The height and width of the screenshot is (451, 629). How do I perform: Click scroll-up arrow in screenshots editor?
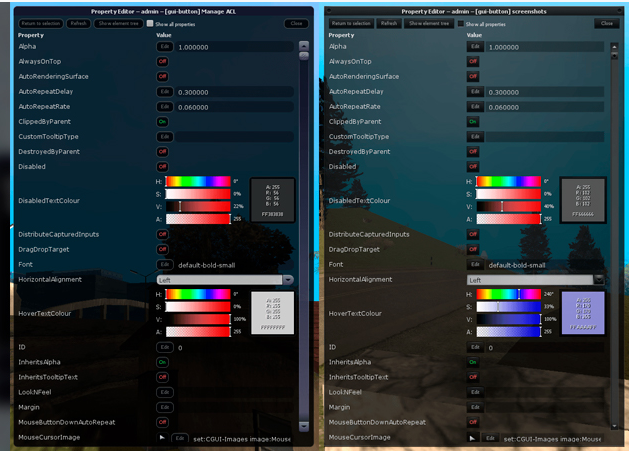point(614,47)
